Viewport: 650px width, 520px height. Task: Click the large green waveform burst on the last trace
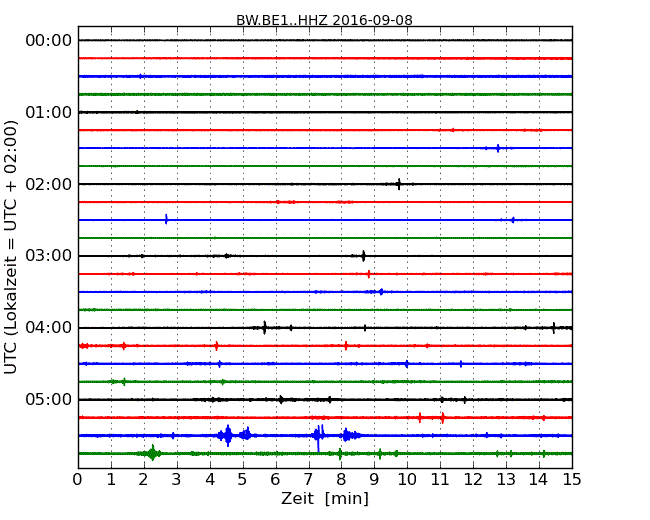click(x=152, y=453)
